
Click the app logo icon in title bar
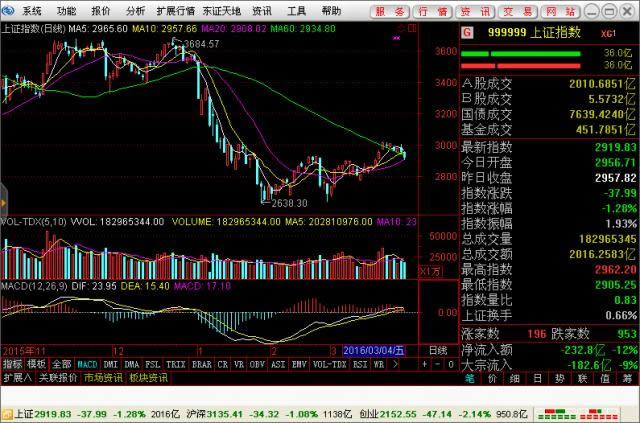[9, 10]
